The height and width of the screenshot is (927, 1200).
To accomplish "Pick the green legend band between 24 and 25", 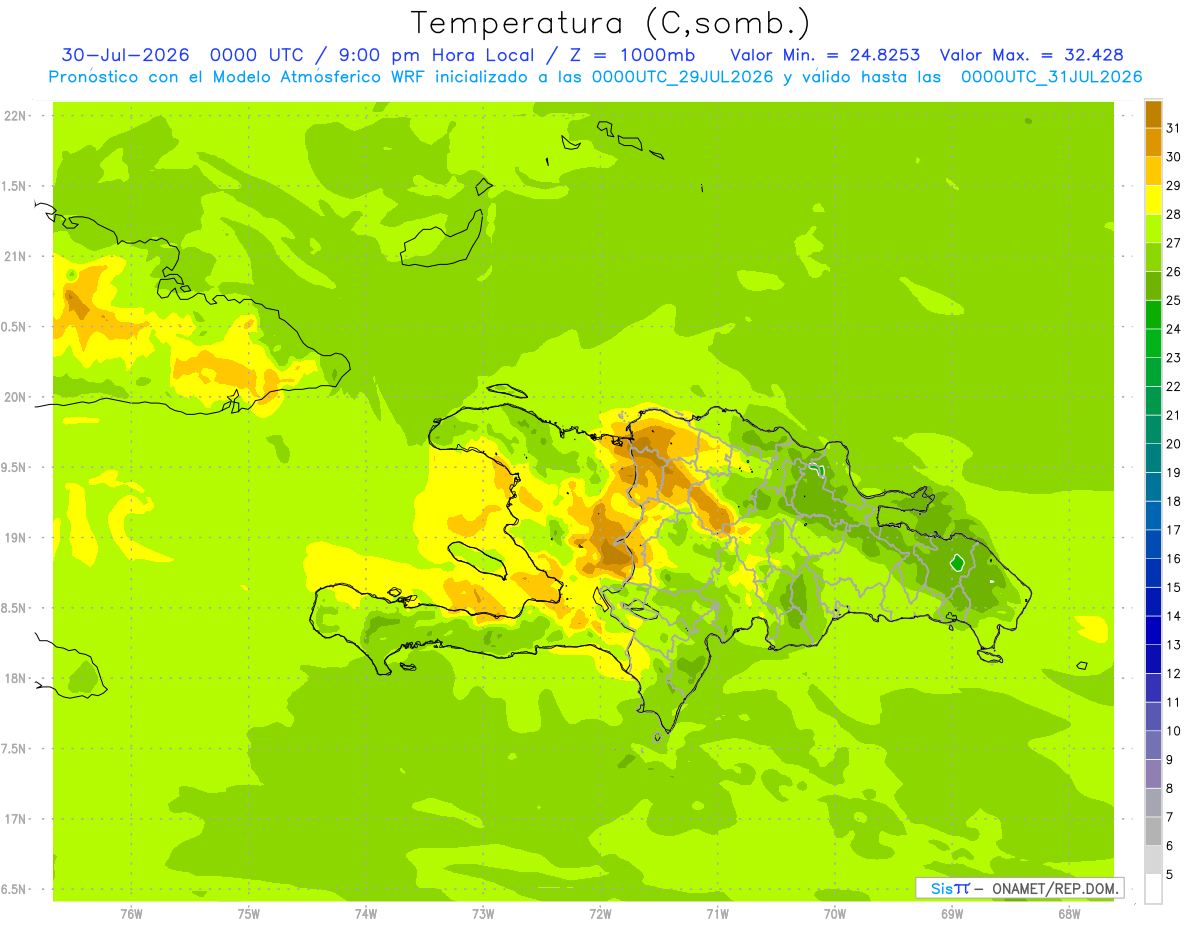I will tap(1153, 315).
